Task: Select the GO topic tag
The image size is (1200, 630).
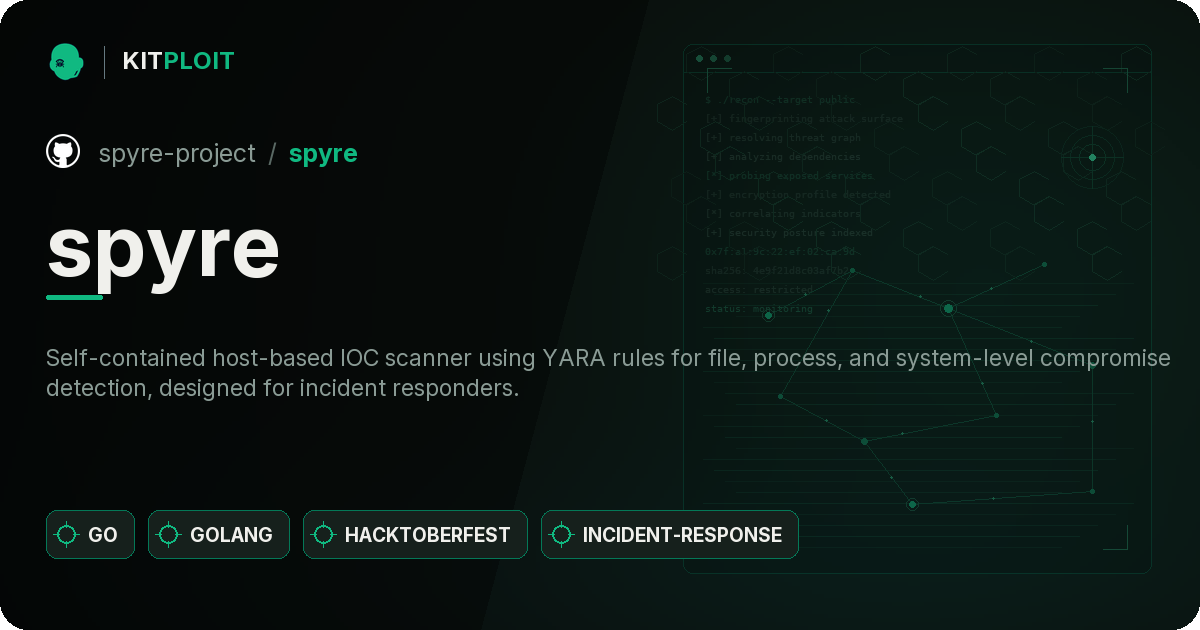Action: click(x=90, y=535)
